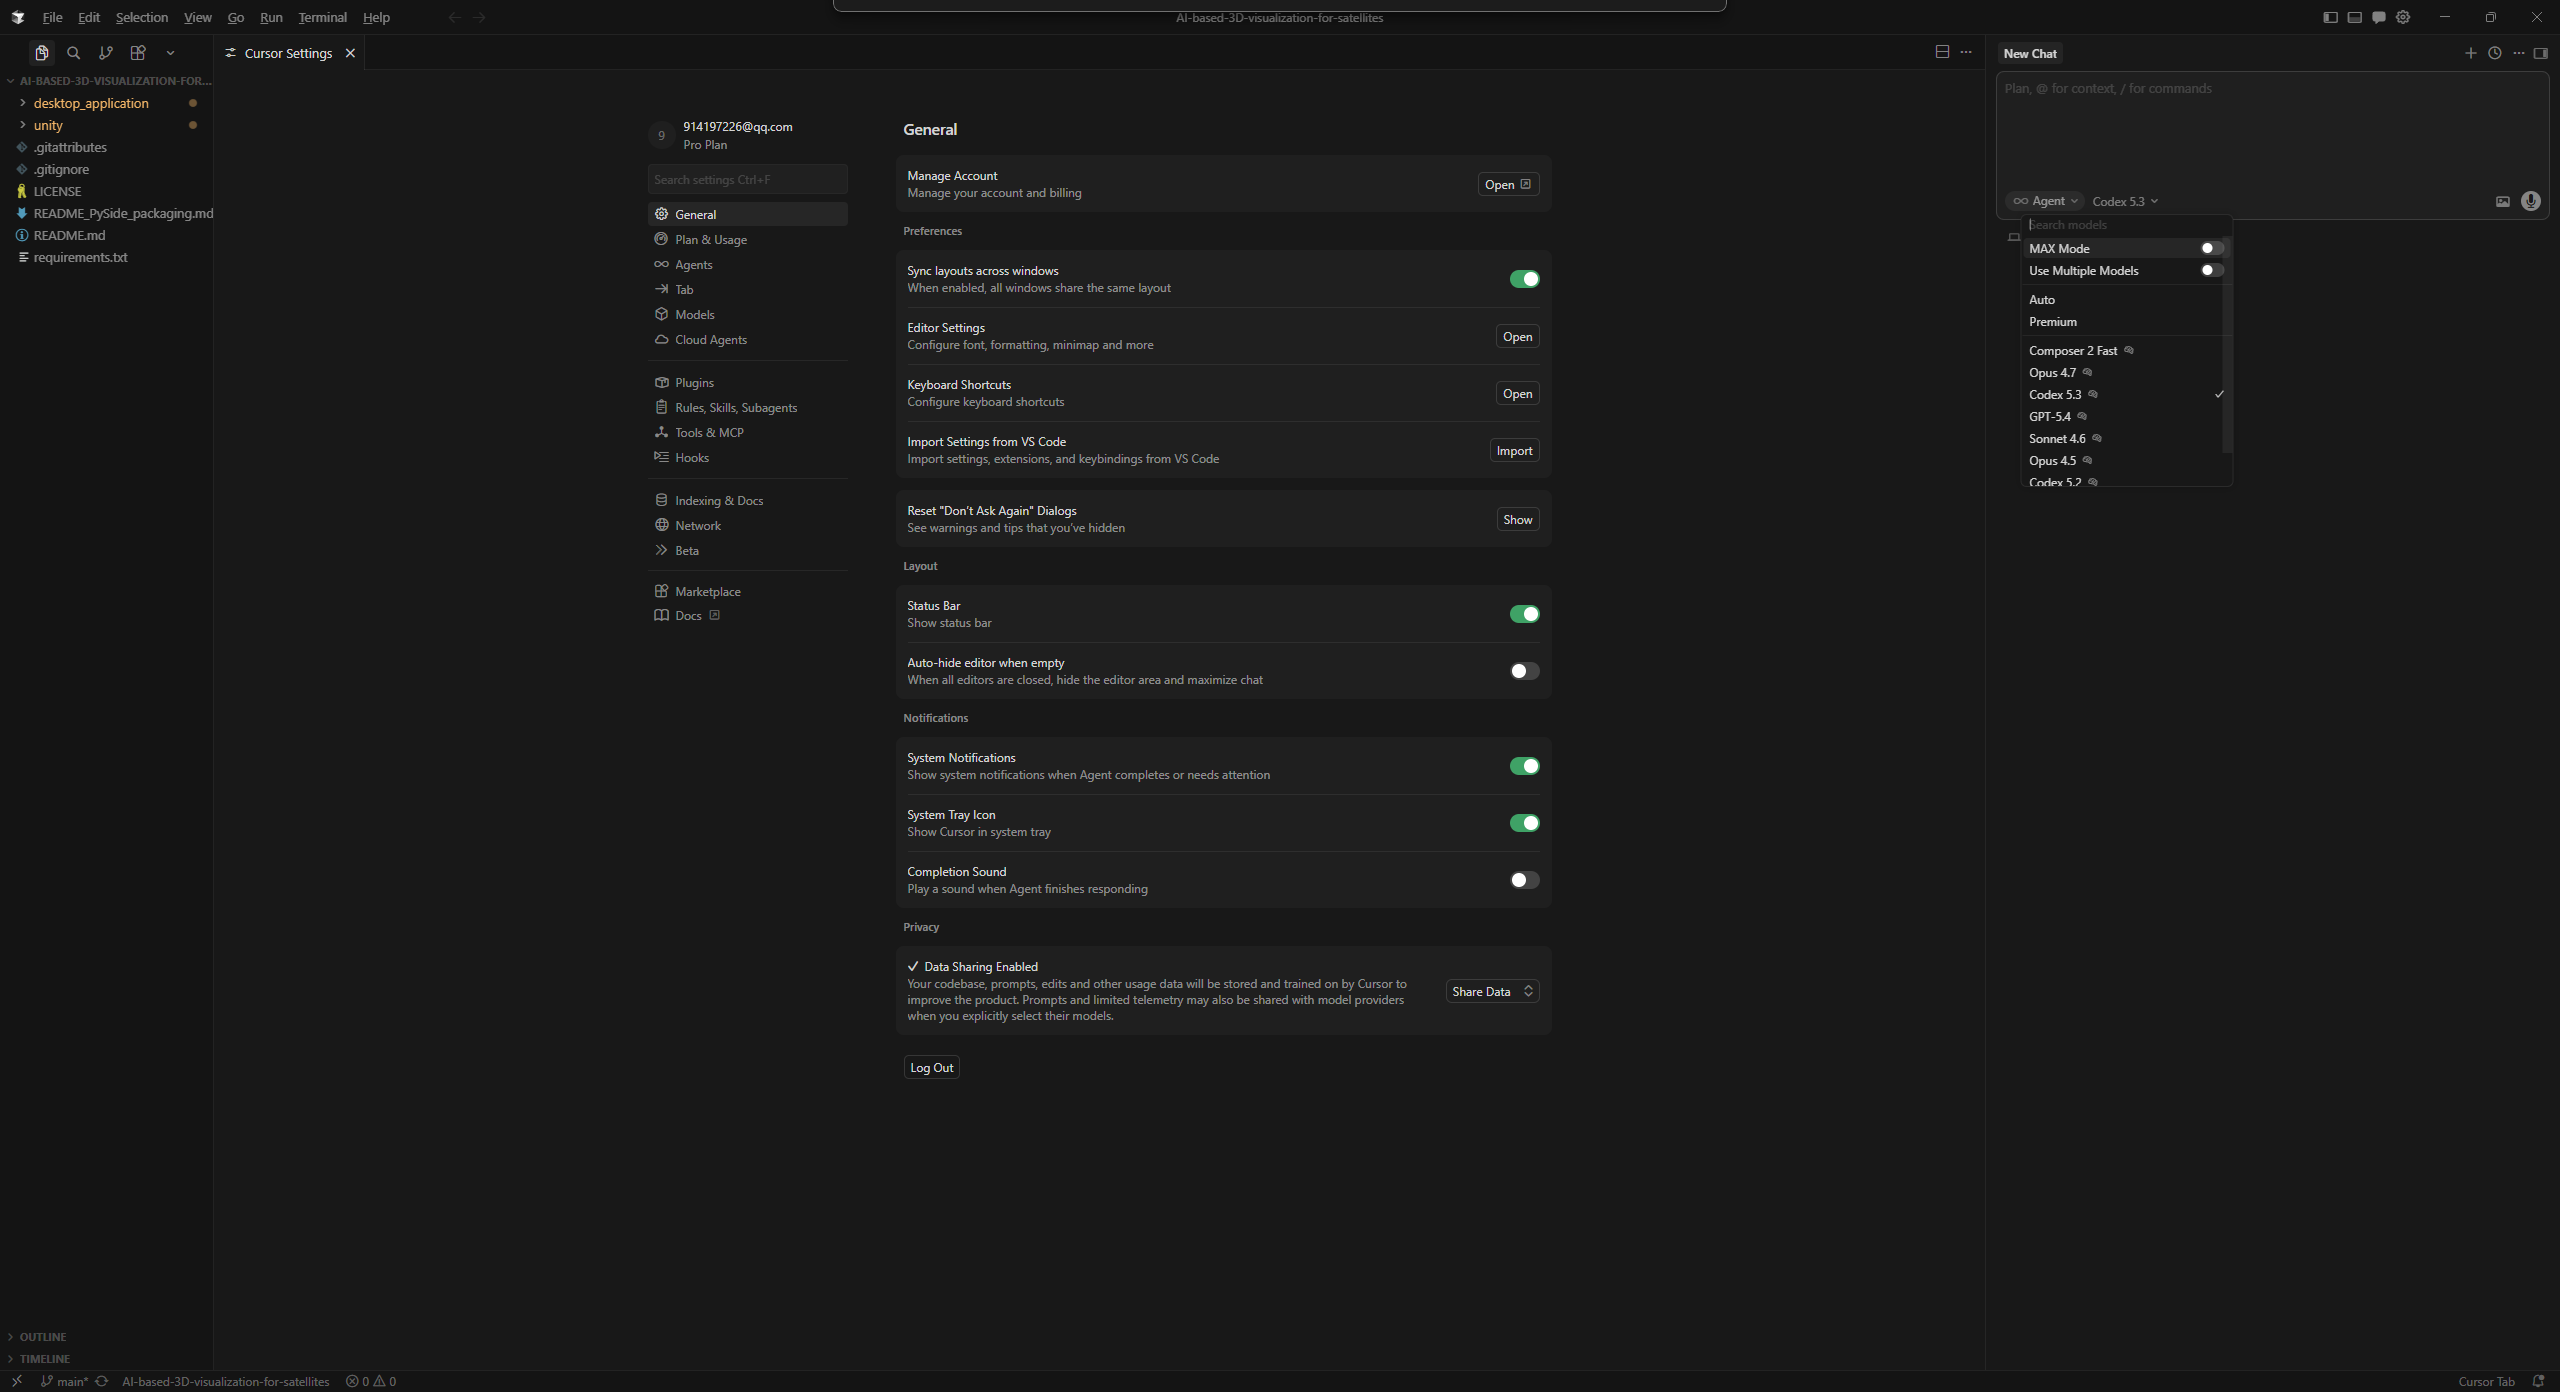Image resolution: width=2560 pixels, height=1392 pixels.
Task: Open the Search view magnifier icon
Action: pyautogui.click(x=73, y=53)
